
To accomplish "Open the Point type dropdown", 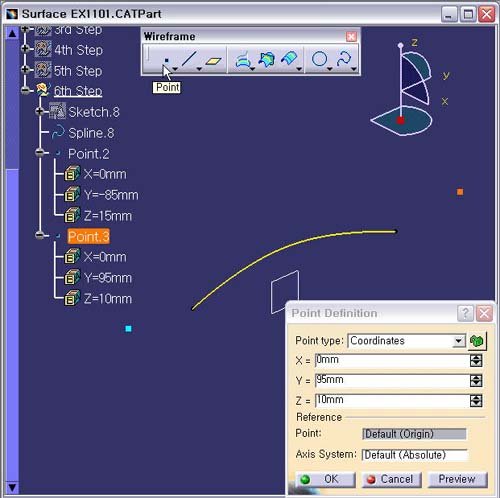I will coord(459,341).
